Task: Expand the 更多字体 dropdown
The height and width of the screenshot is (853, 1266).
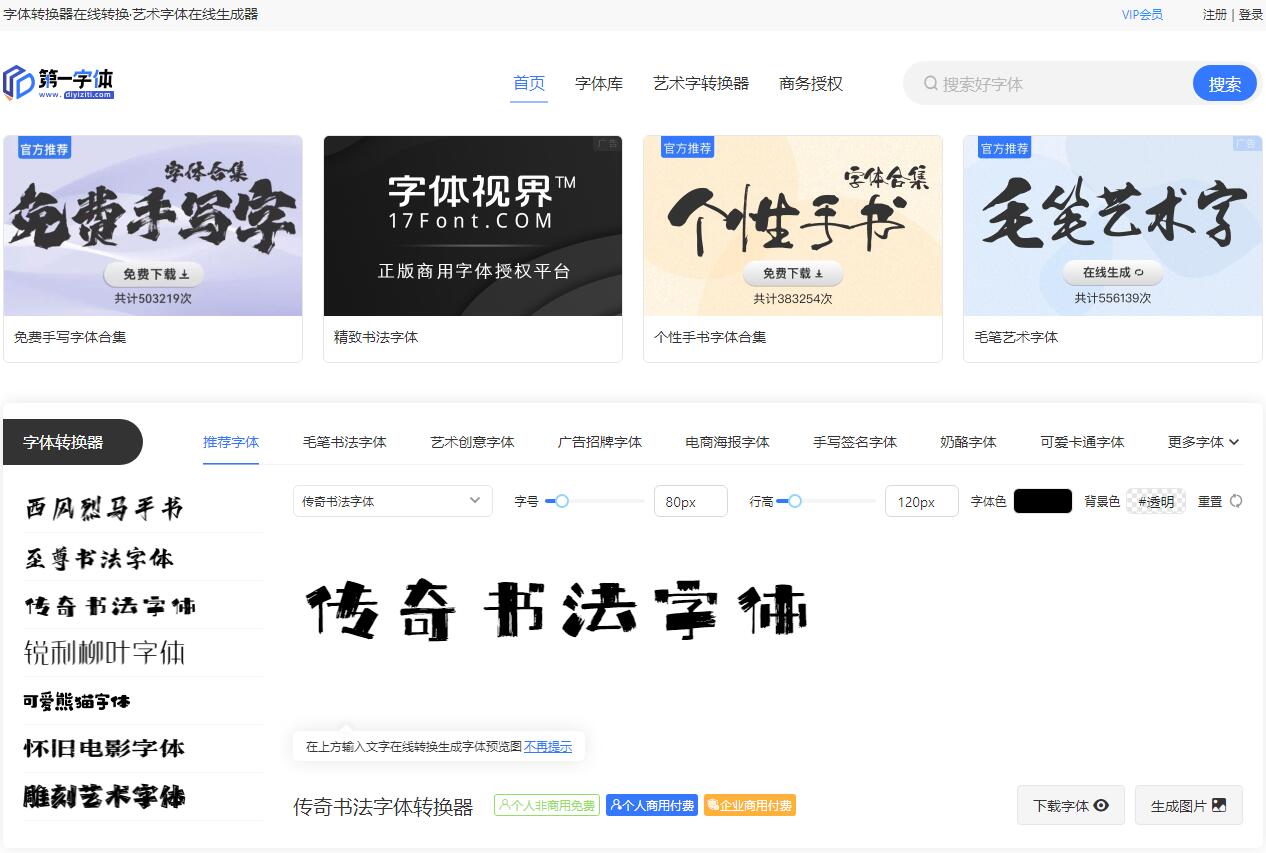Action: point(1203,442)
